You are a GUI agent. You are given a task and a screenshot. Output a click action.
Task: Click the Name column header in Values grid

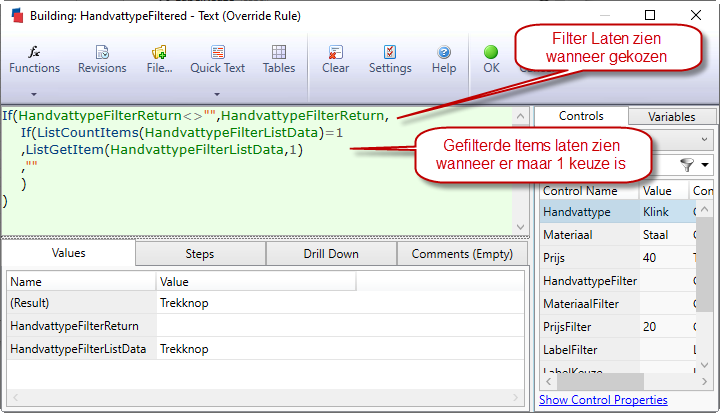coord(81,282)
